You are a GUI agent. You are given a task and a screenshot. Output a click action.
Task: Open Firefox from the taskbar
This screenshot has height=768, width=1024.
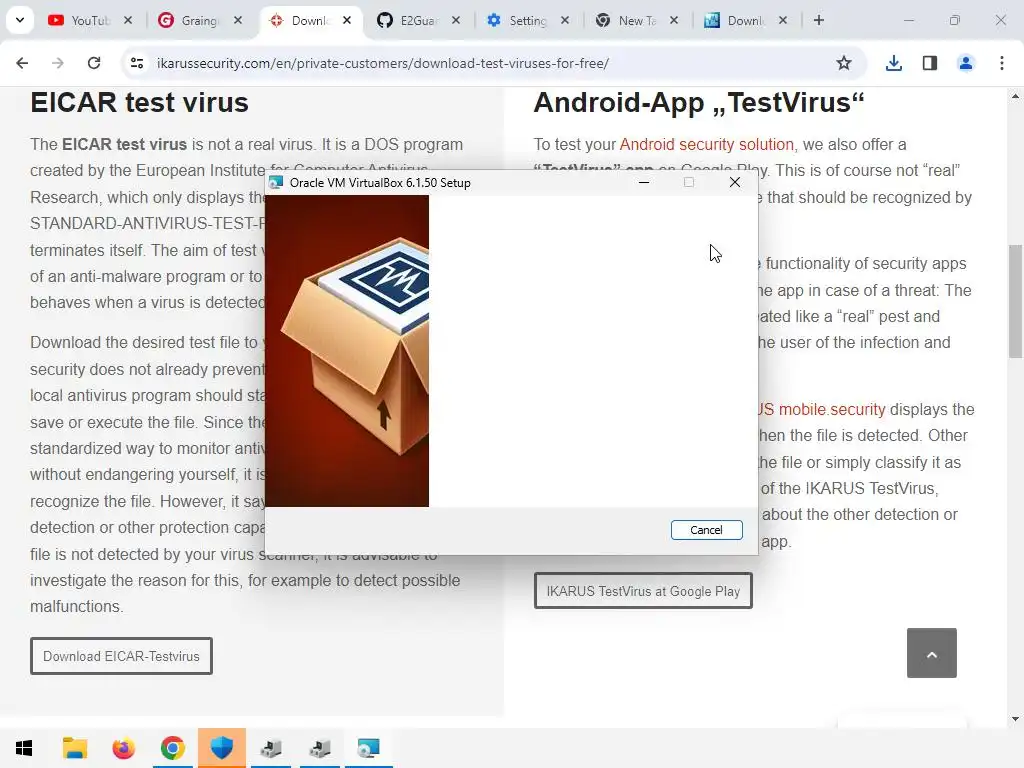click(x=123, y=748)
